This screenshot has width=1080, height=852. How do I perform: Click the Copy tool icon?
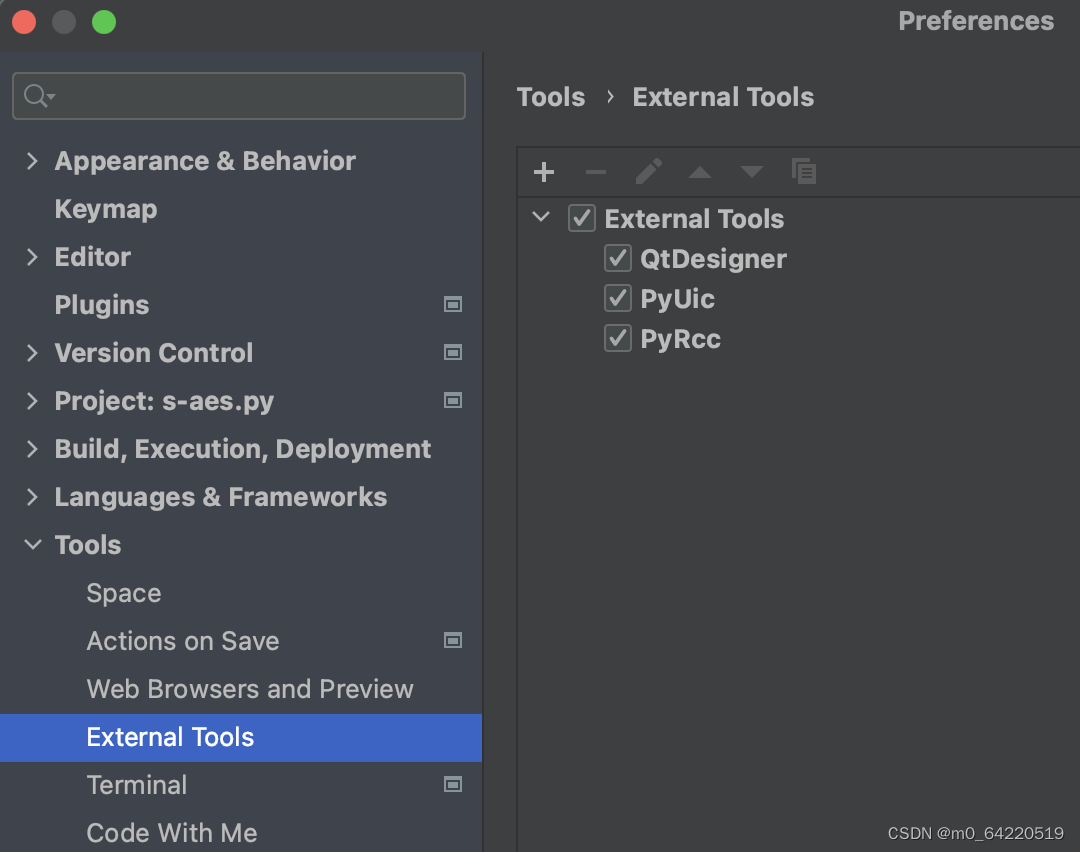[x=804, y=172]
